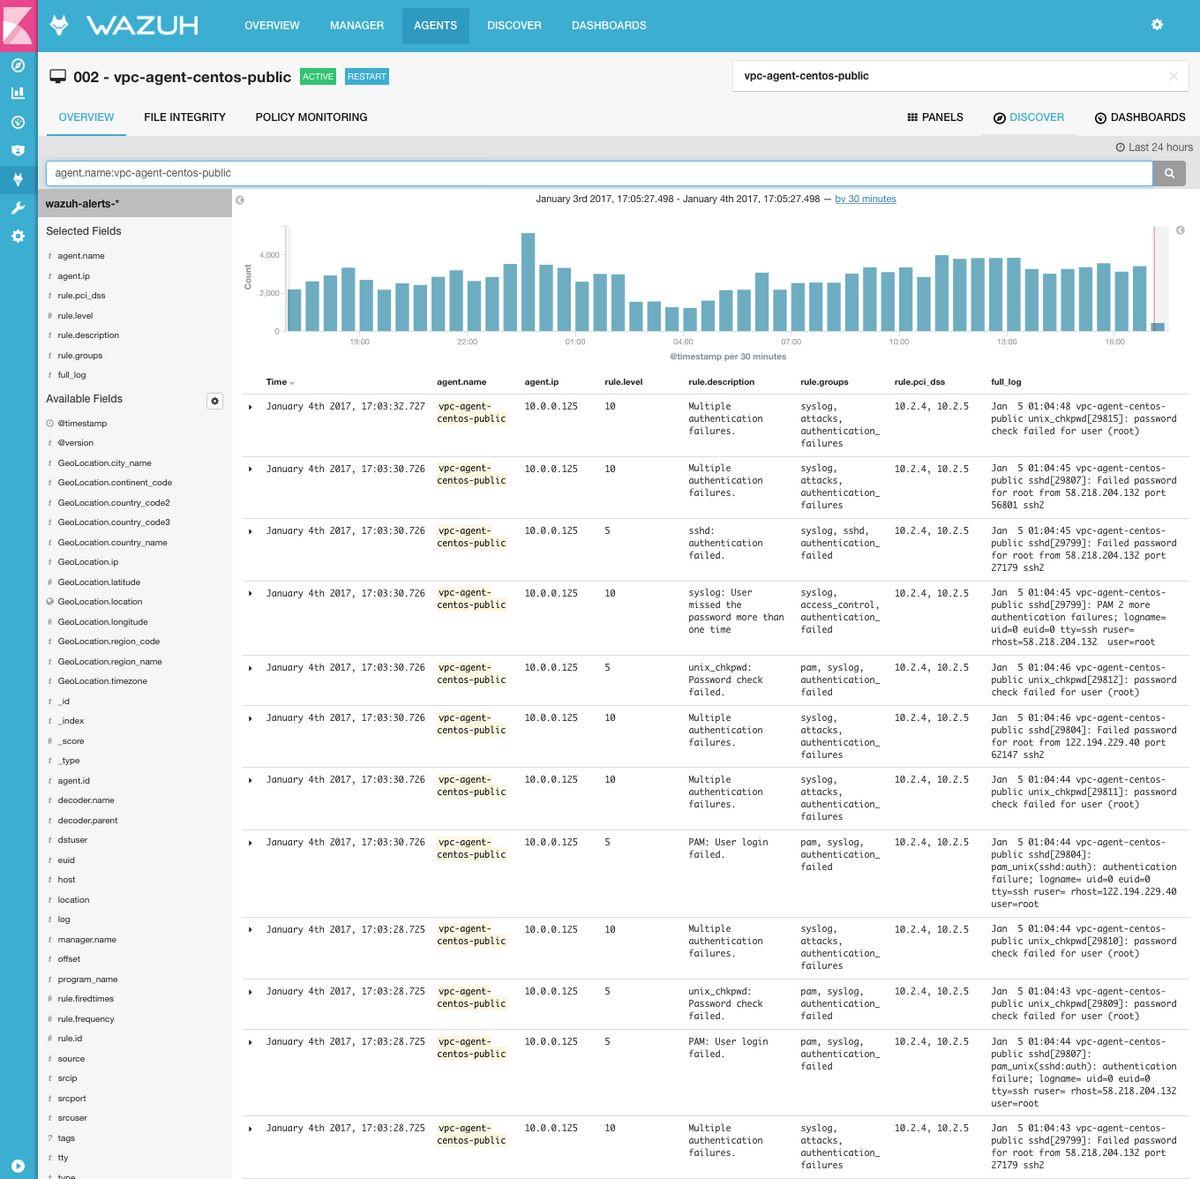Open the agent Dashboards view tab
The width and height of the screenshot is (1200, 1179).
1140,117
